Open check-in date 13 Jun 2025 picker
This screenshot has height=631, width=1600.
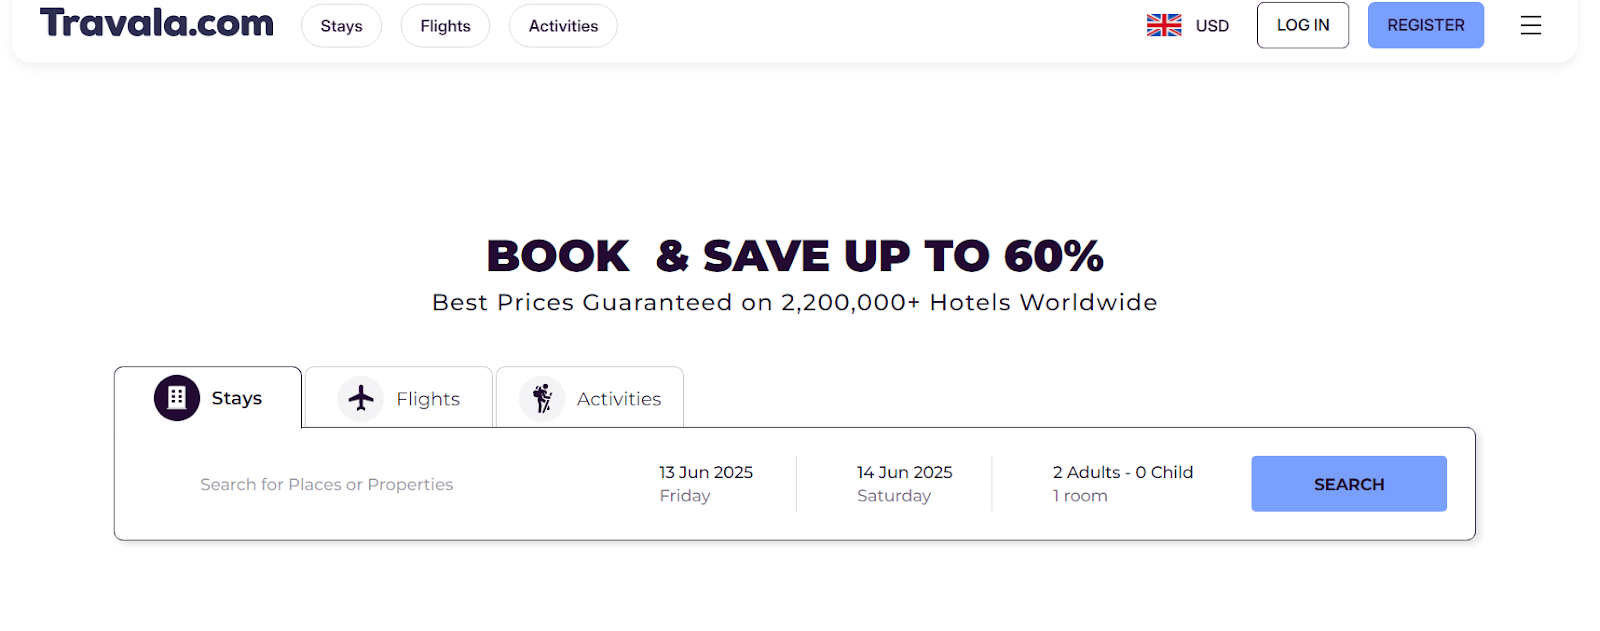(x=706, y=484)
